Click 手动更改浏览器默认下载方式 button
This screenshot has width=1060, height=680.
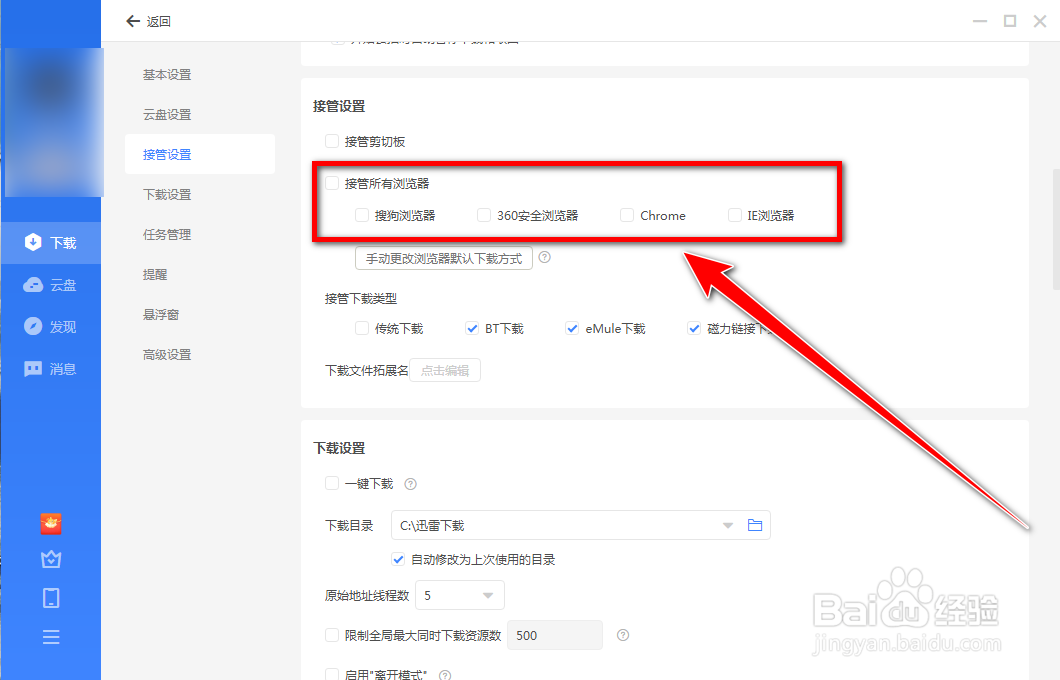444,258
